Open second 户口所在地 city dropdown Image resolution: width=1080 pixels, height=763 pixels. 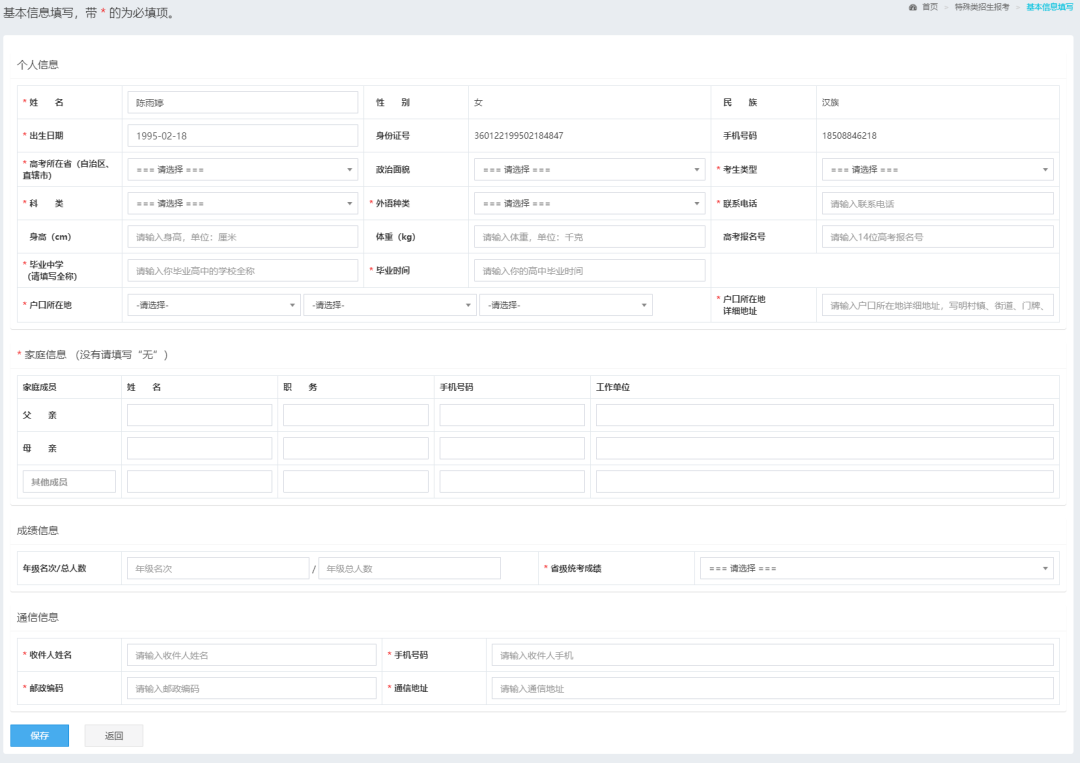390,305
